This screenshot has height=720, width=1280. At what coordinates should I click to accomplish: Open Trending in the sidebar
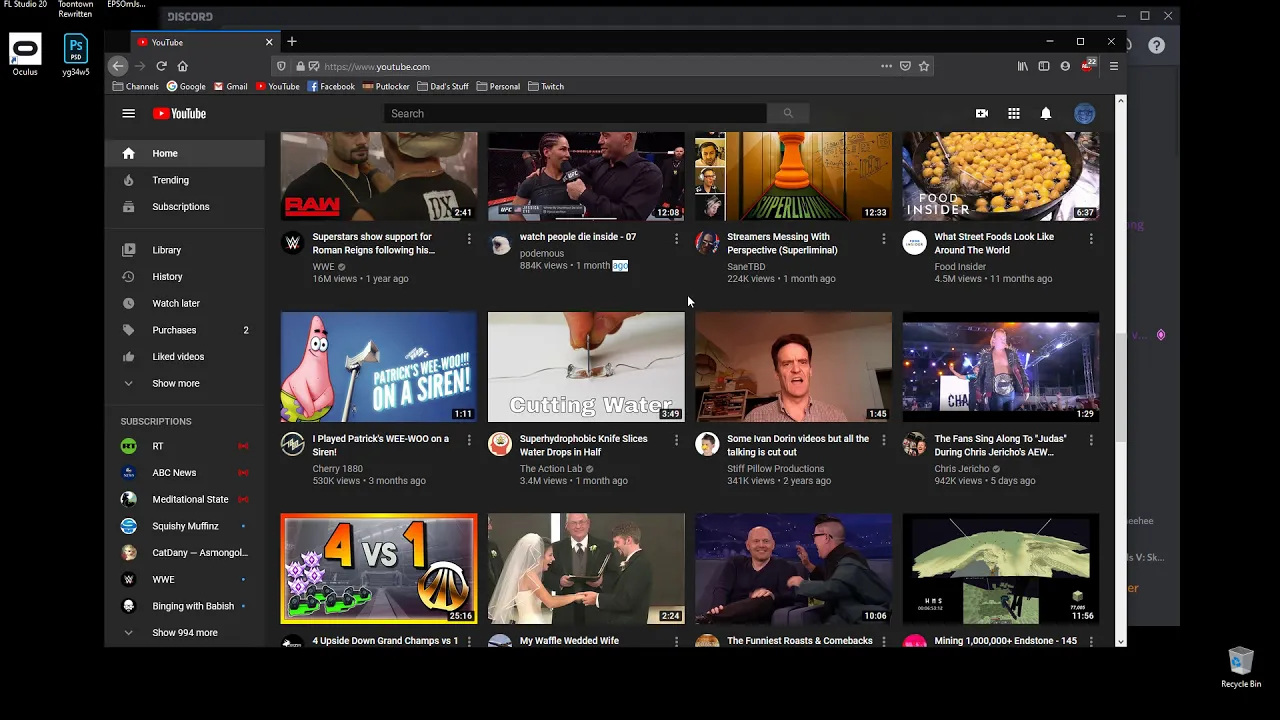(184, 180)
